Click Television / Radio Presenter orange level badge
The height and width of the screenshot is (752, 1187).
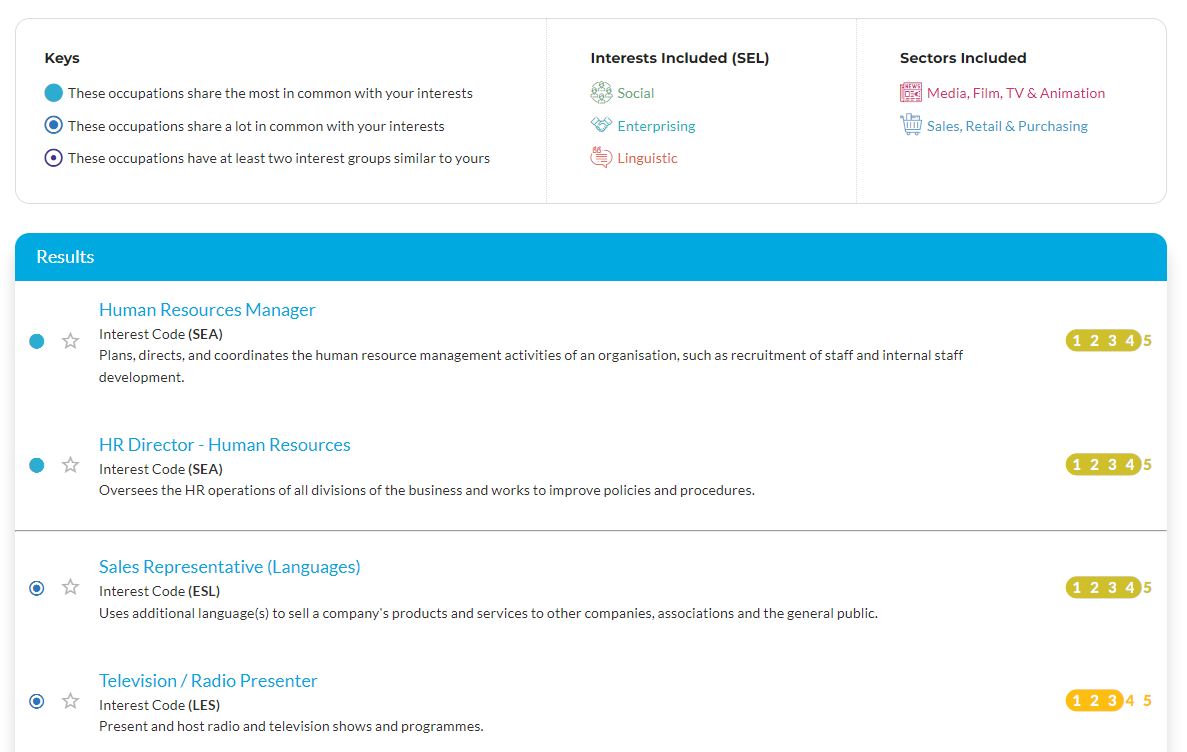tap(1094, 701)
